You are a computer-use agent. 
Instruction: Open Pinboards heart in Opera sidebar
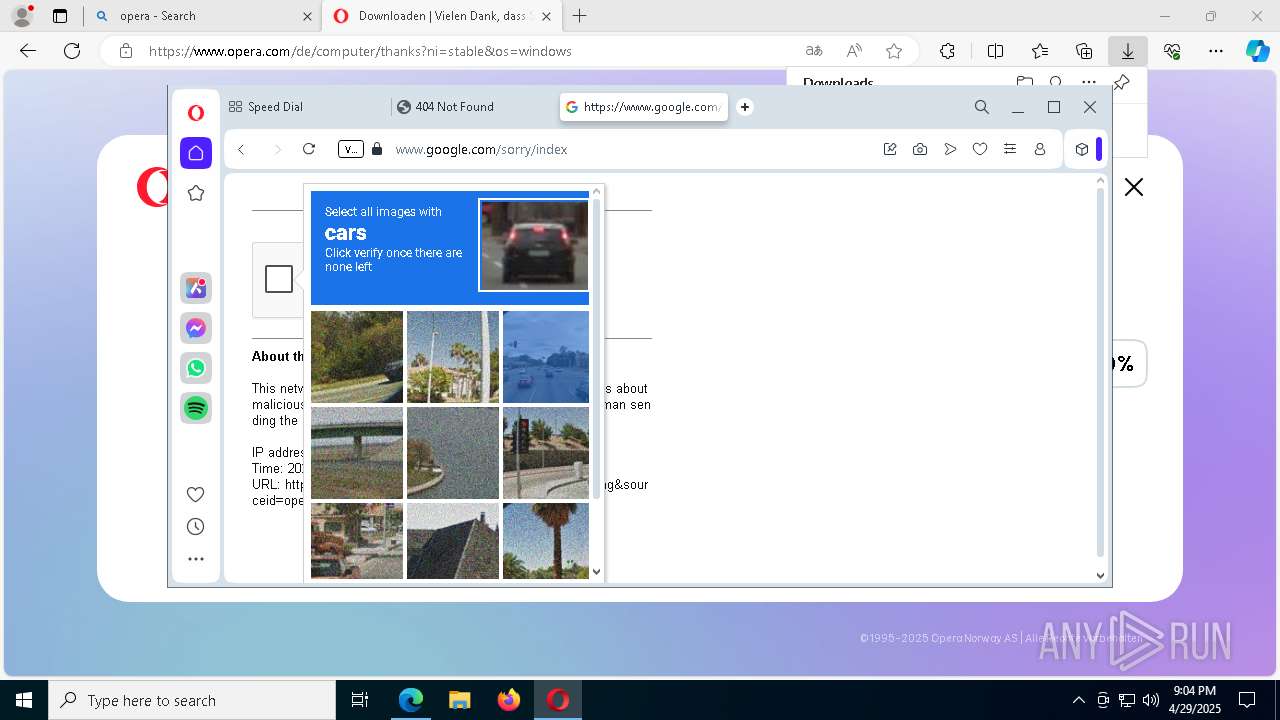click(196, 494)
